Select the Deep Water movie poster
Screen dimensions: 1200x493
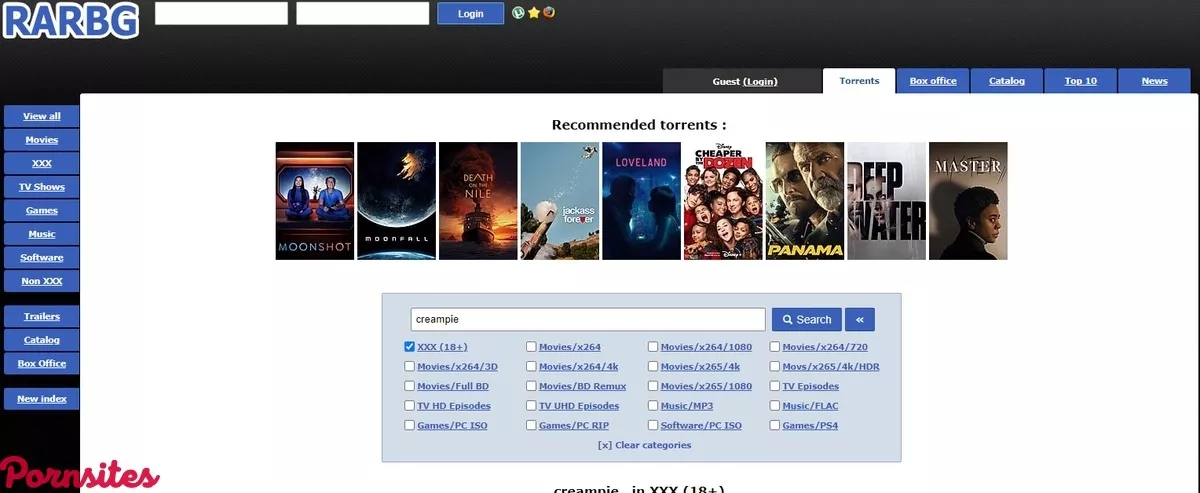pyautogui.click(x=886, y=201)
